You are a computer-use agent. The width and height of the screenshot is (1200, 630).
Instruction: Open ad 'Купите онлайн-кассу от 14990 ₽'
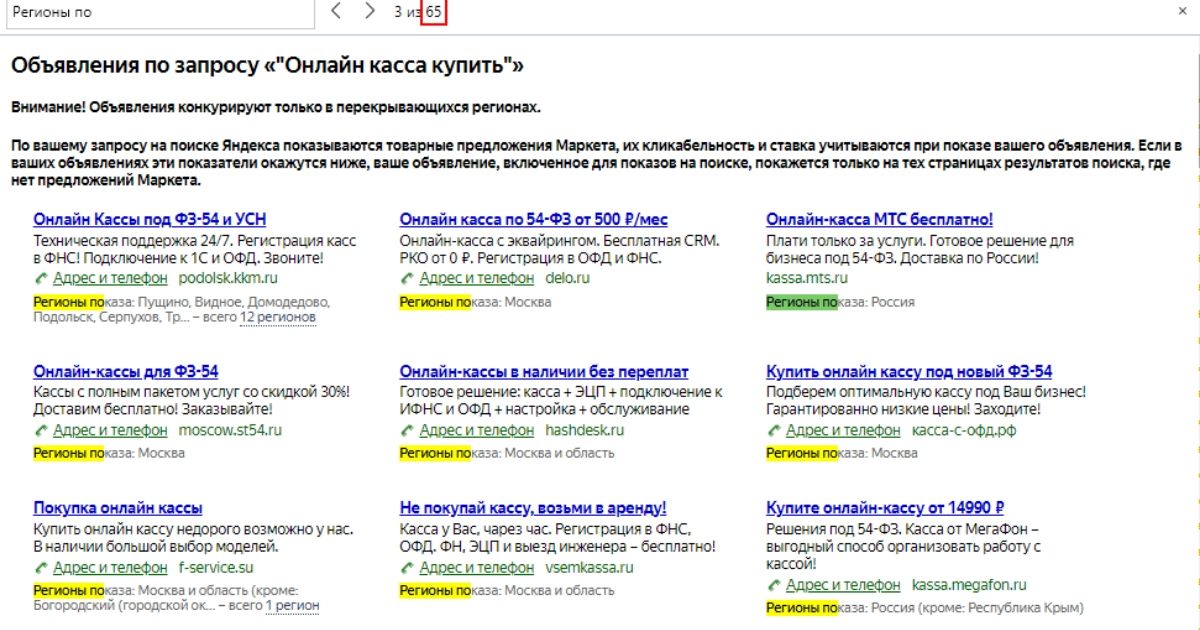(885, 508)
